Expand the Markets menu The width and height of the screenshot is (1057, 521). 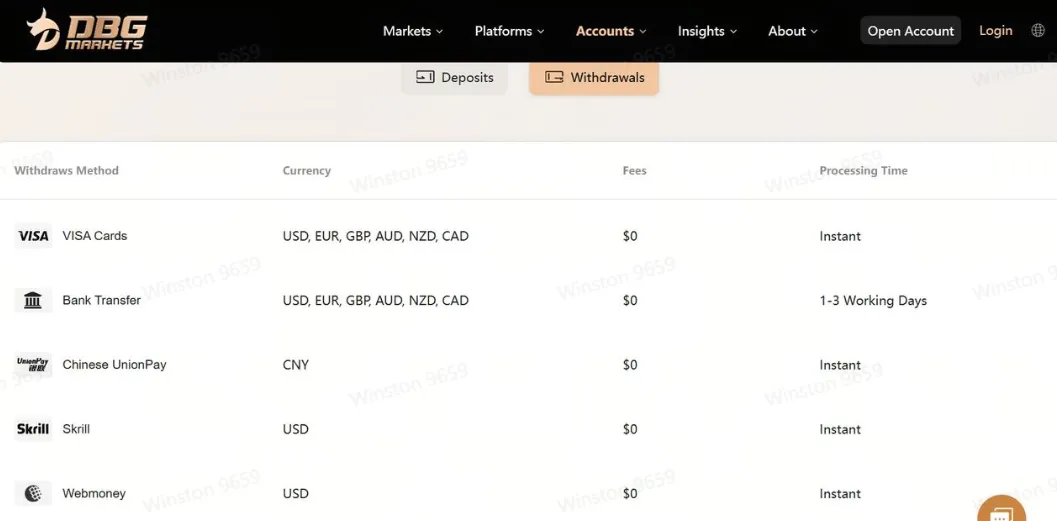tap(413, 31)
